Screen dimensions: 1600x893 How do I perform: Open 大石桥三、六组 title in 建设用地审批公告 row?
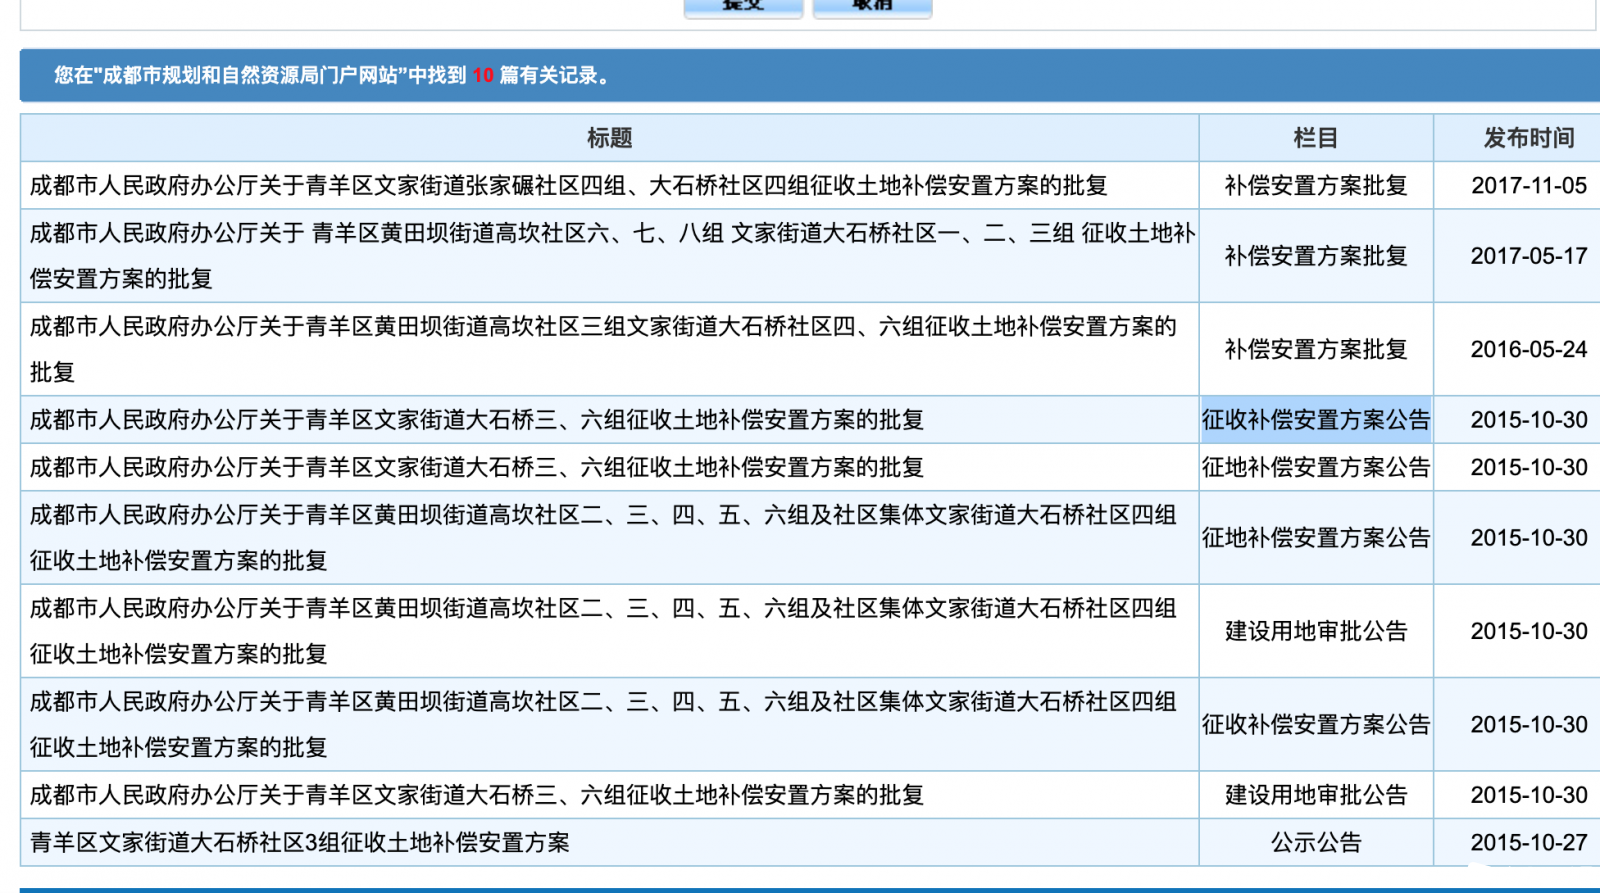(x=476, y=795)
